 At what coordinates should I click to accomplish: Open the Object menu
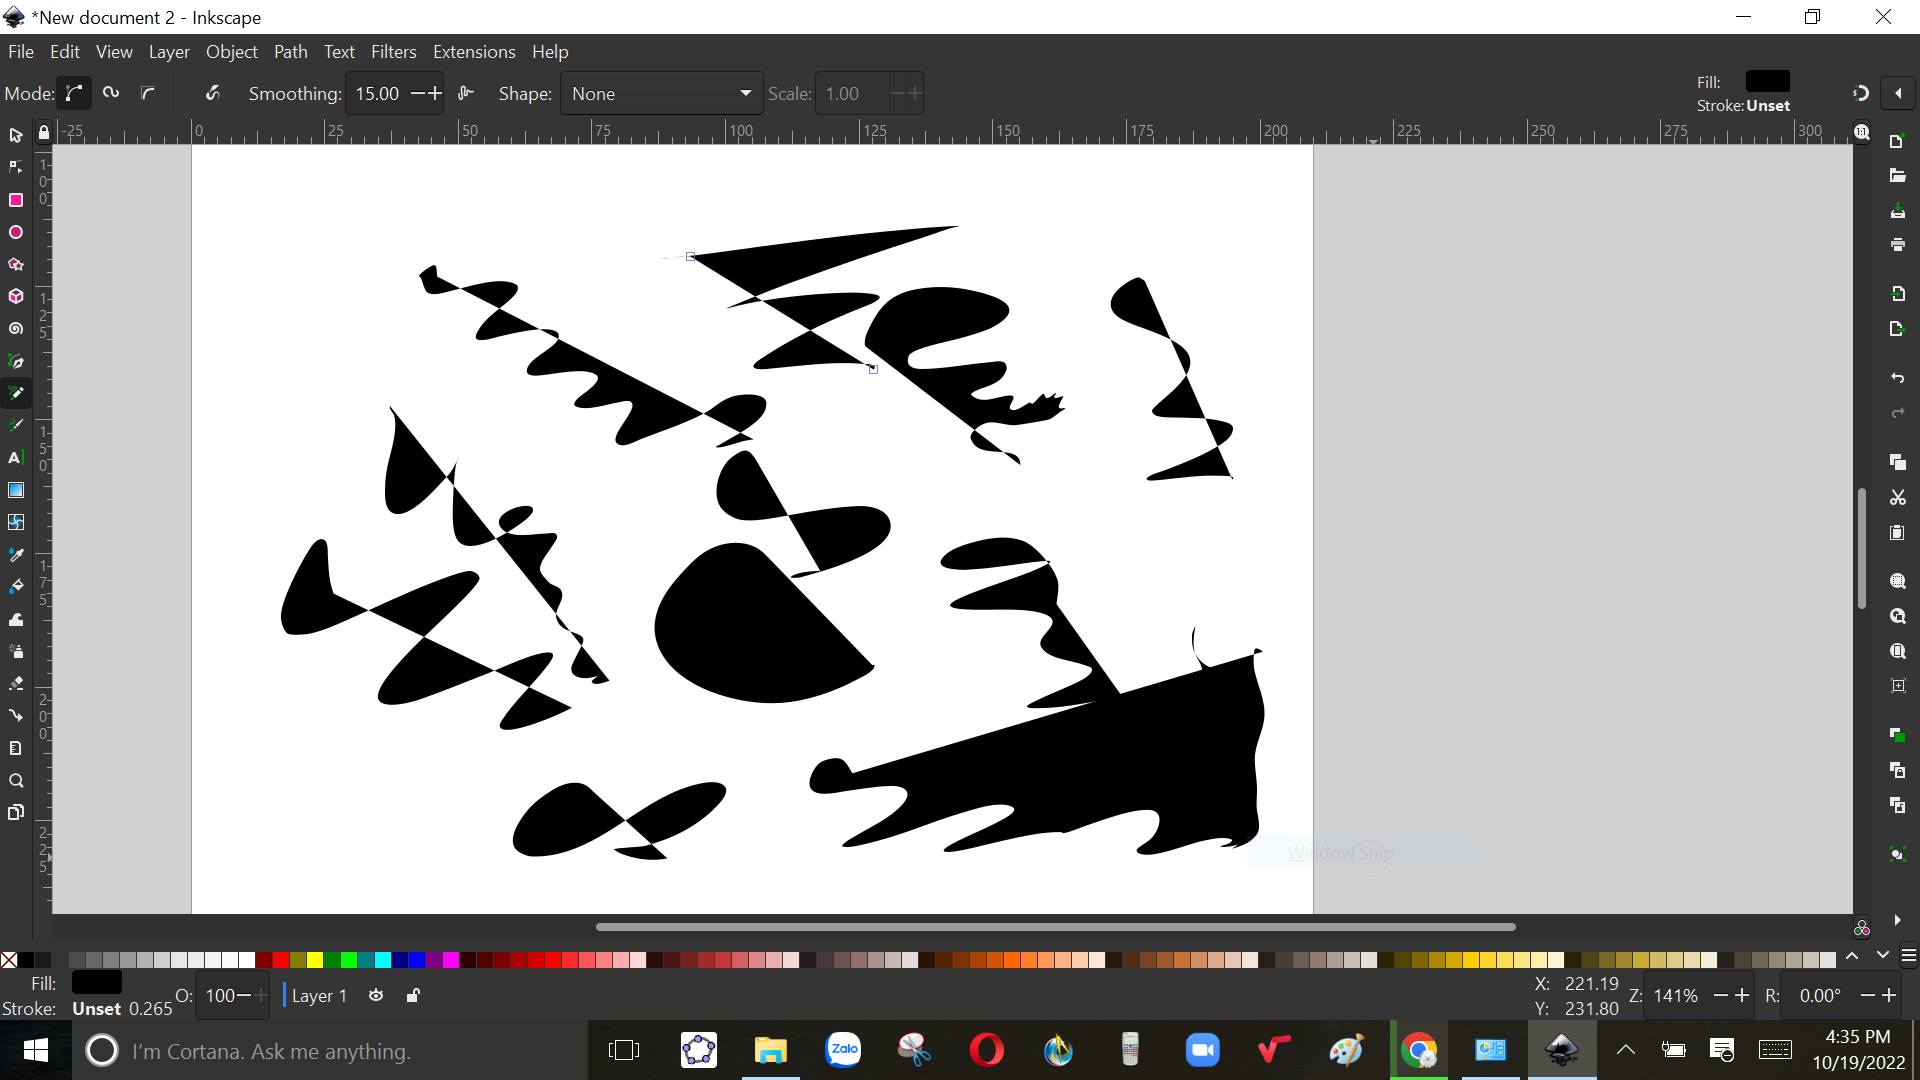232,52
